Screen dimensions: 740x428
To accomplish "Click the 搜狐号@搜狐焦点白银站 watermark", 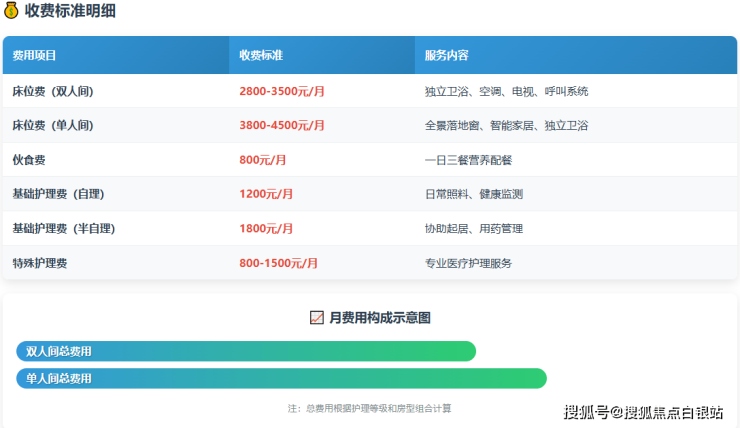I will [x=643, y=411].
